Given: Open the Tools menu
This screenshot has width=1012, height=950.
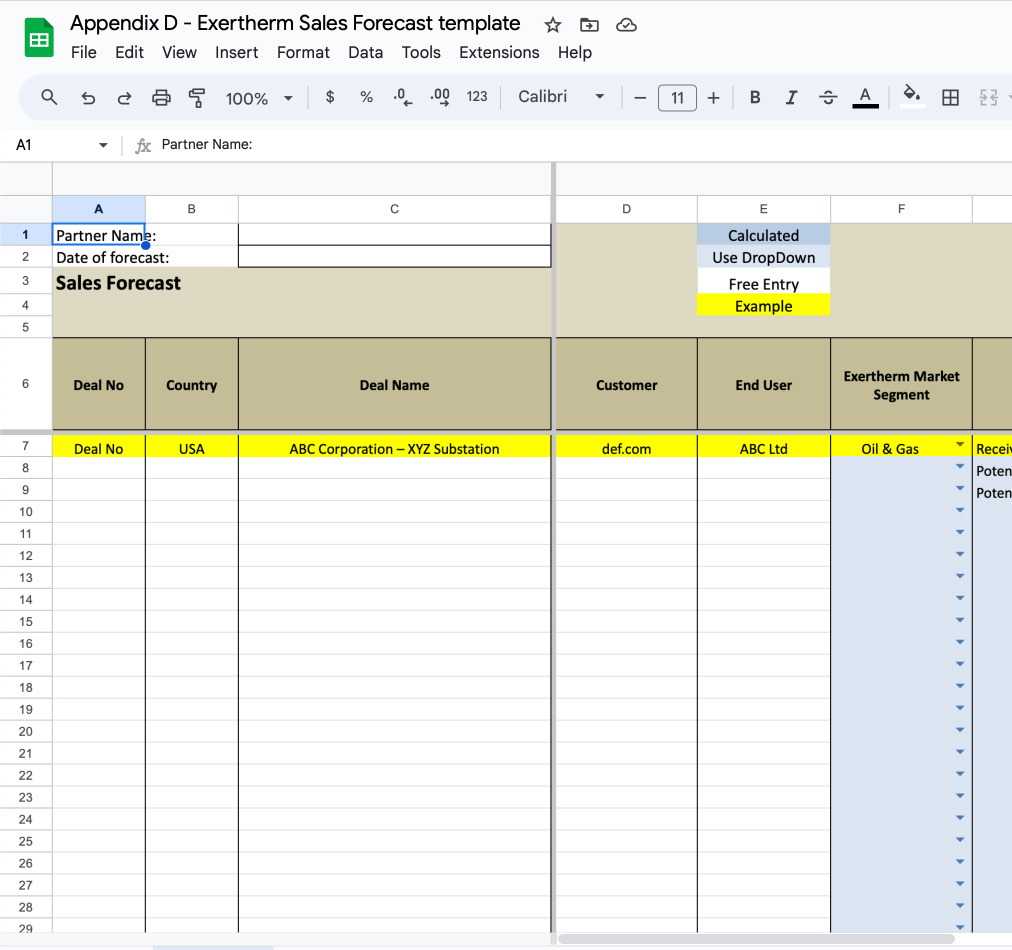Looking at the screenshot, I should coord(421,53).
